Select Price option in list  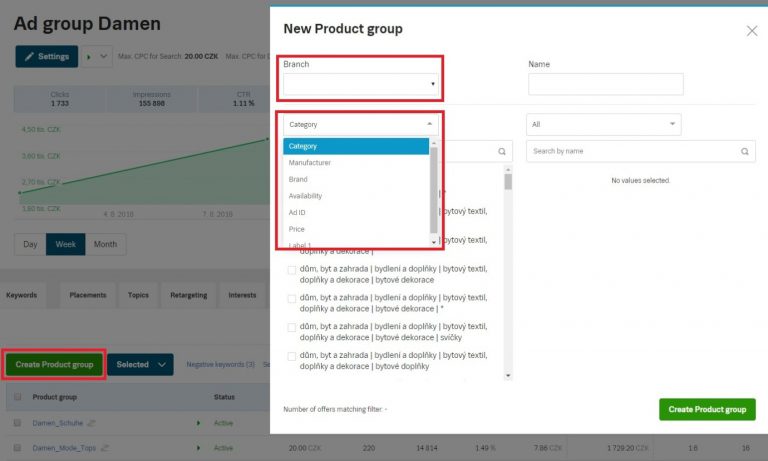point(356,229)
